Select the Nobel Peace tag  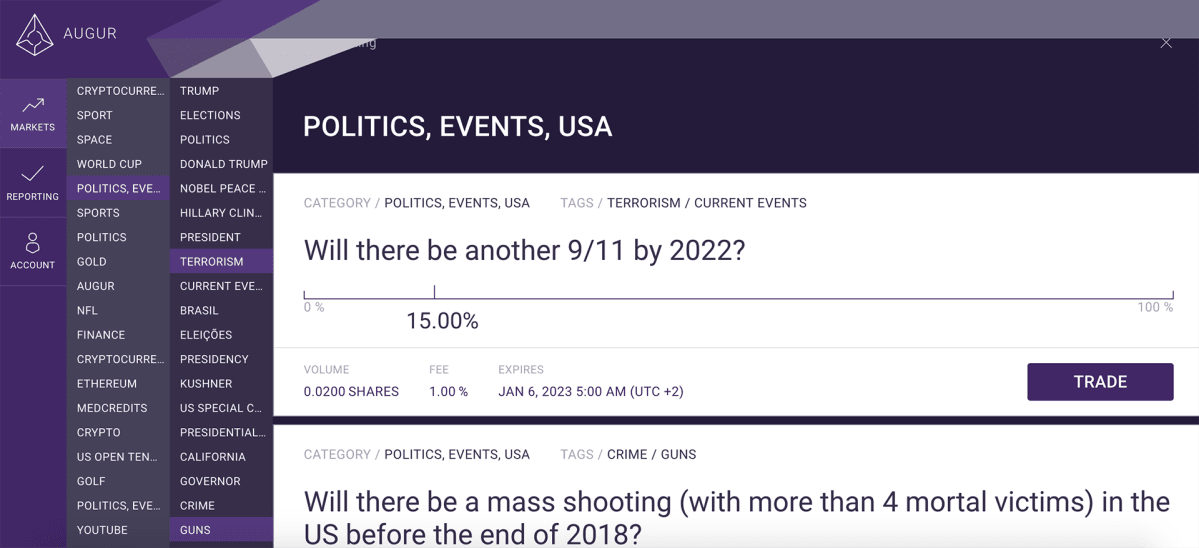(221, 188)
